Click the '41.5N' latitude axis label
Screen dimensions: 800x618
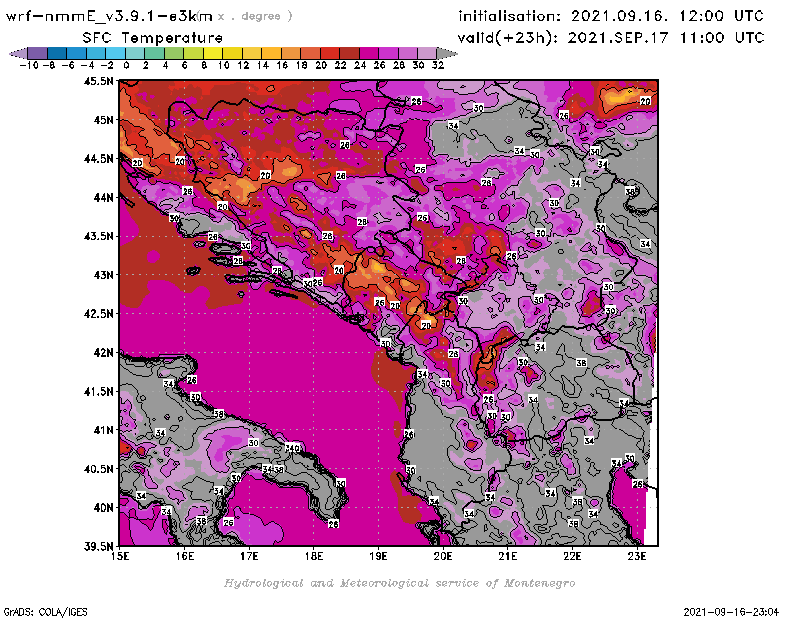click(99, 391)
